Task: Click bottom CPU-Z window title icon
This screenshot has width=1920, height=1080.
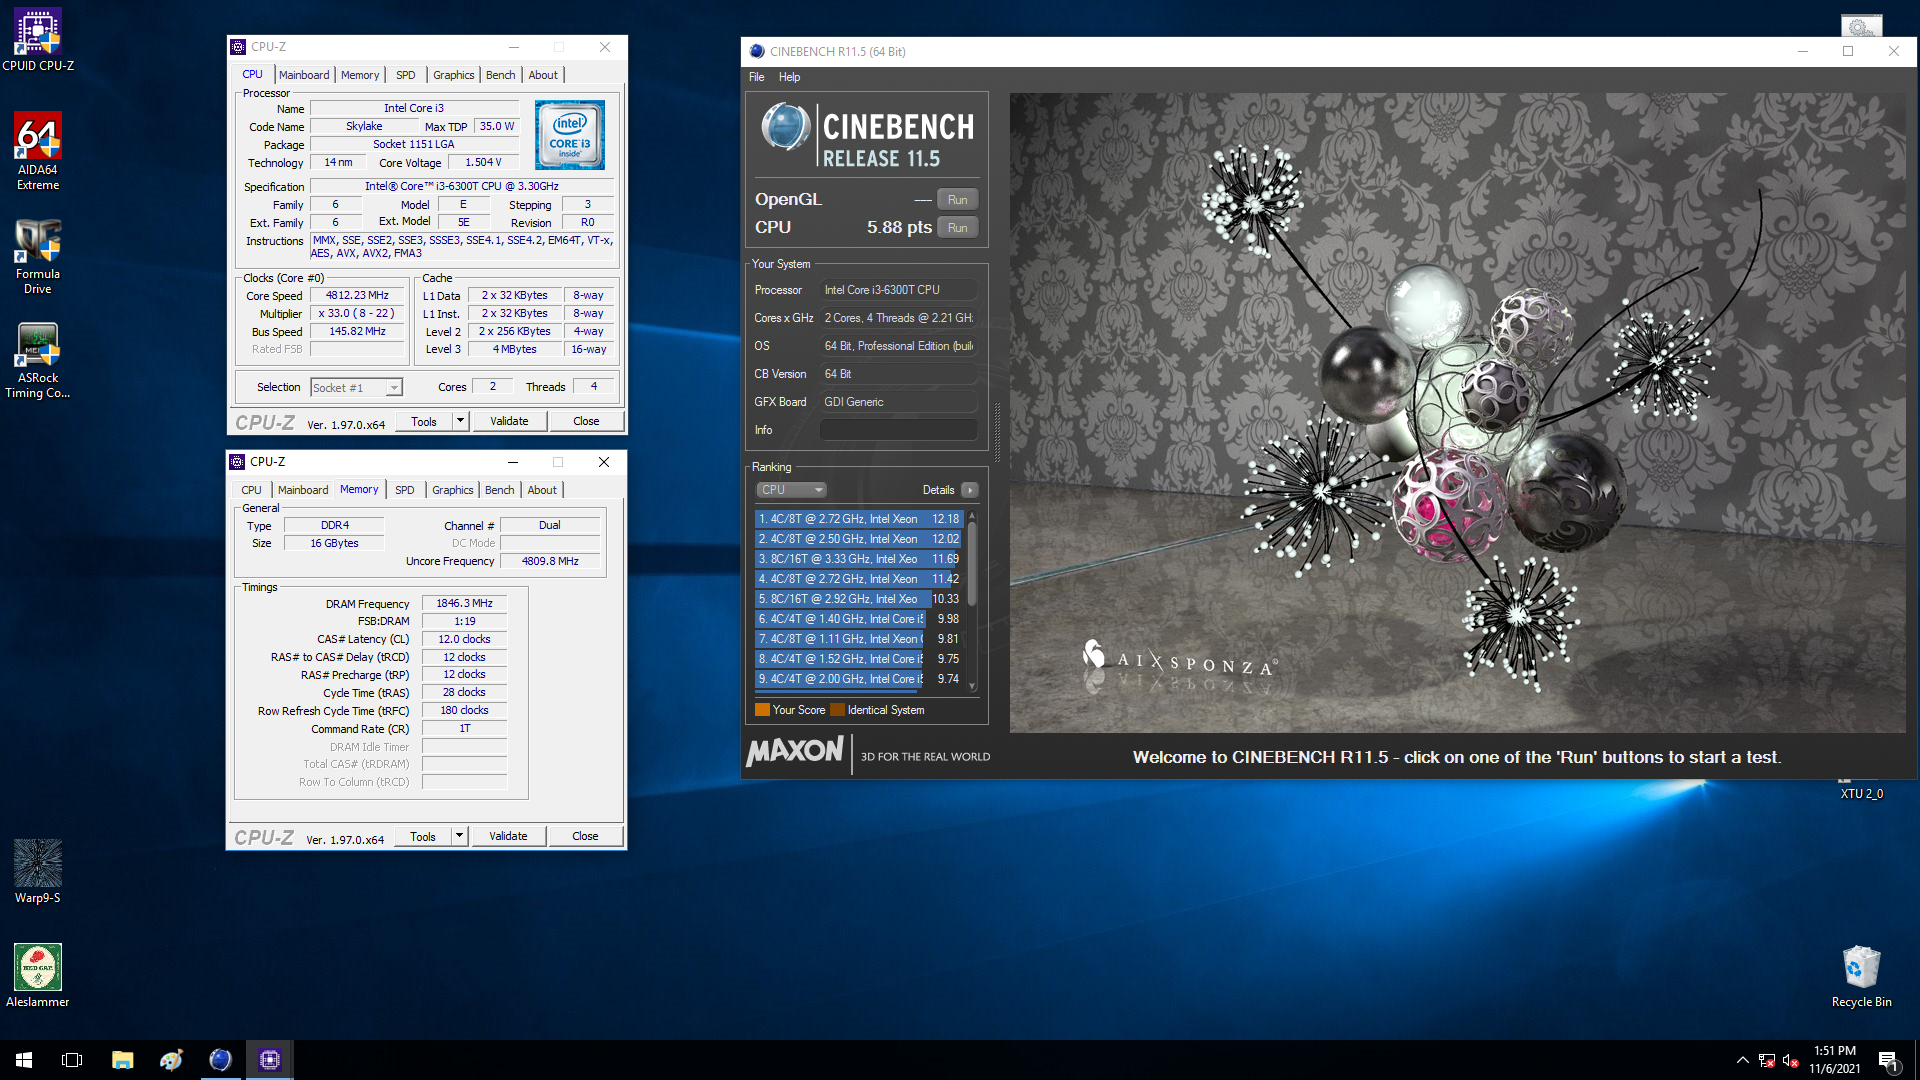Action: [237, 462]
